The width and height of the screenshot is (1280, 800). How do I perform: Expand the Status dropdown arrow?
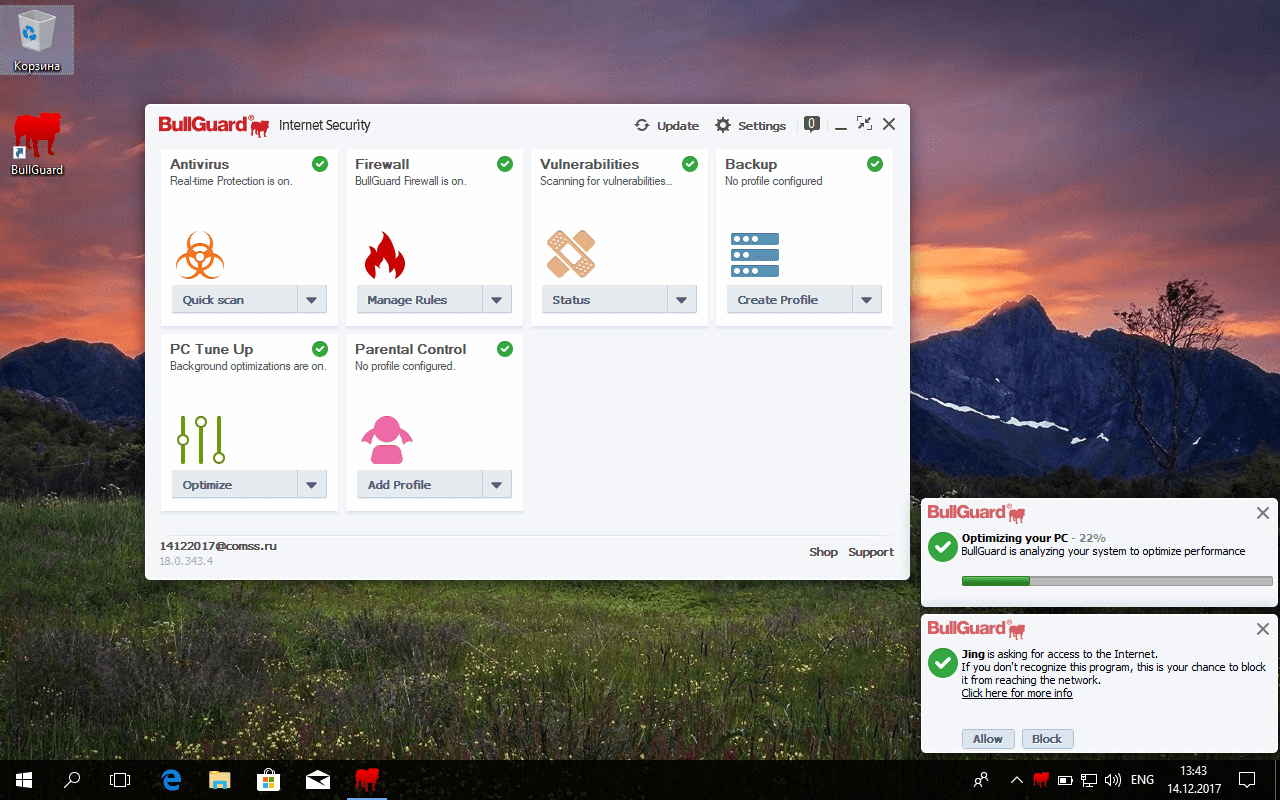682,299
